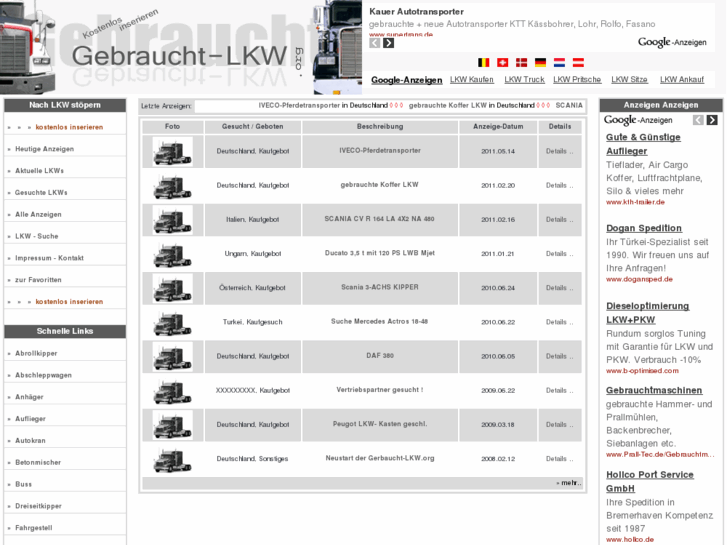Viewport: 727px width, 545px height.
Task: Open truck thumbnail for SCANIA CV R 164 row
Action: click(172, 219)
